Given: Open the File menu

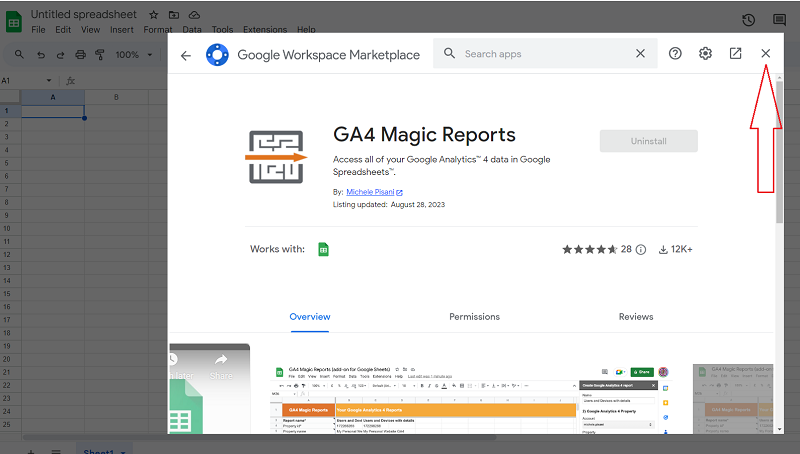Looking at the screenshot, I should (x=38, y=30).
